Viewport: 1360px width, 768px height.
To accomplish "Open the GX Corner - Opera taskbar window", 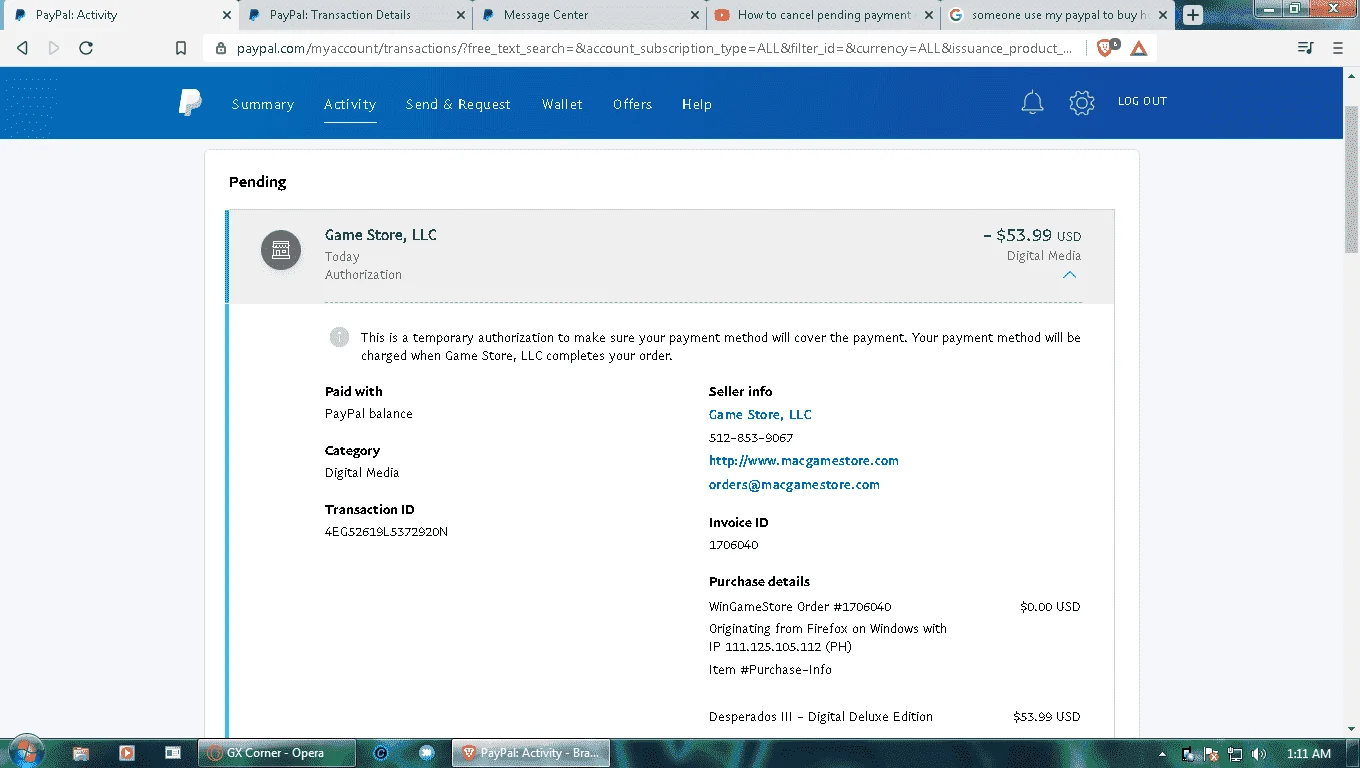I will coord(276,752).
